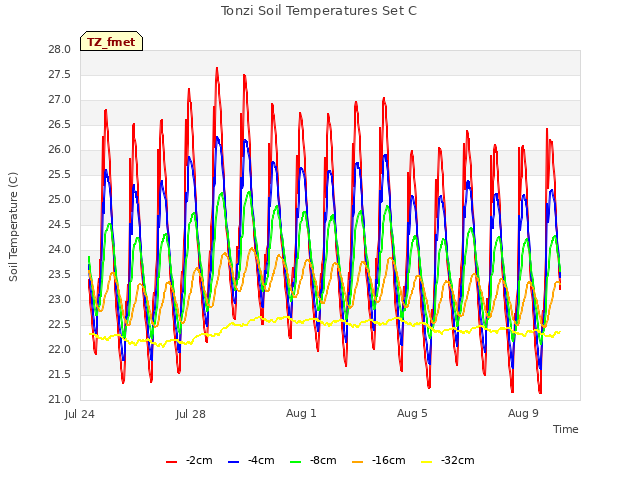
Task: Click the 22.0 y-axis tick label
Action: (x=60, y=349)
